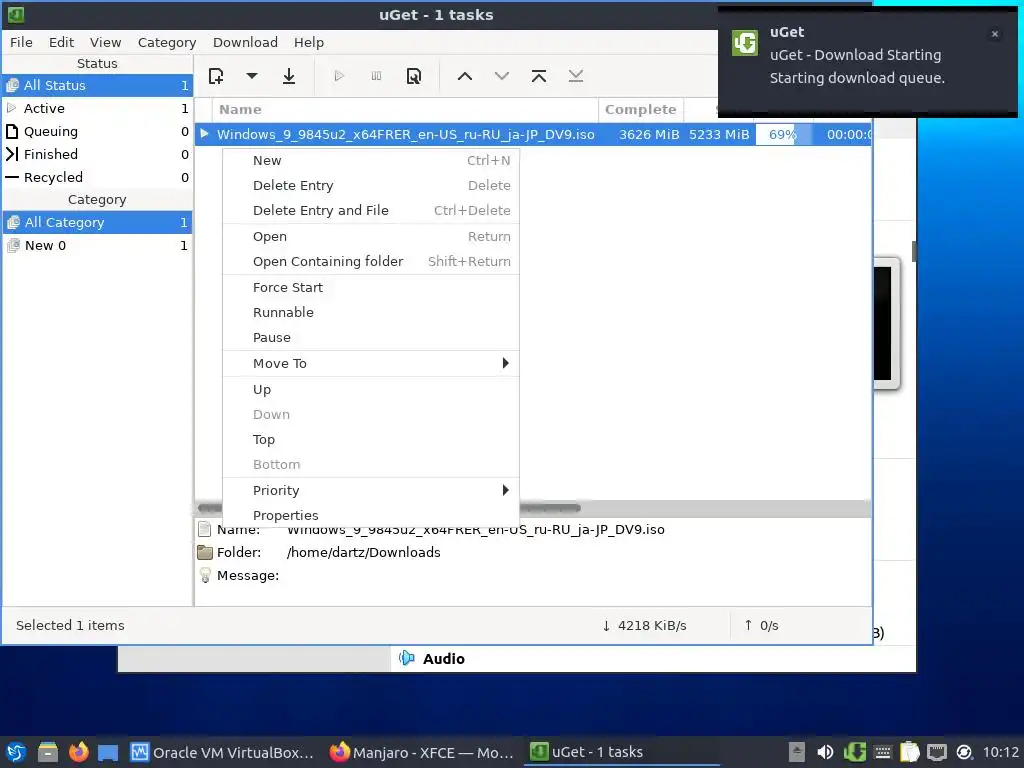Click the move to top toolbar icon
The image size is (1024, 768).
point(539,76)
